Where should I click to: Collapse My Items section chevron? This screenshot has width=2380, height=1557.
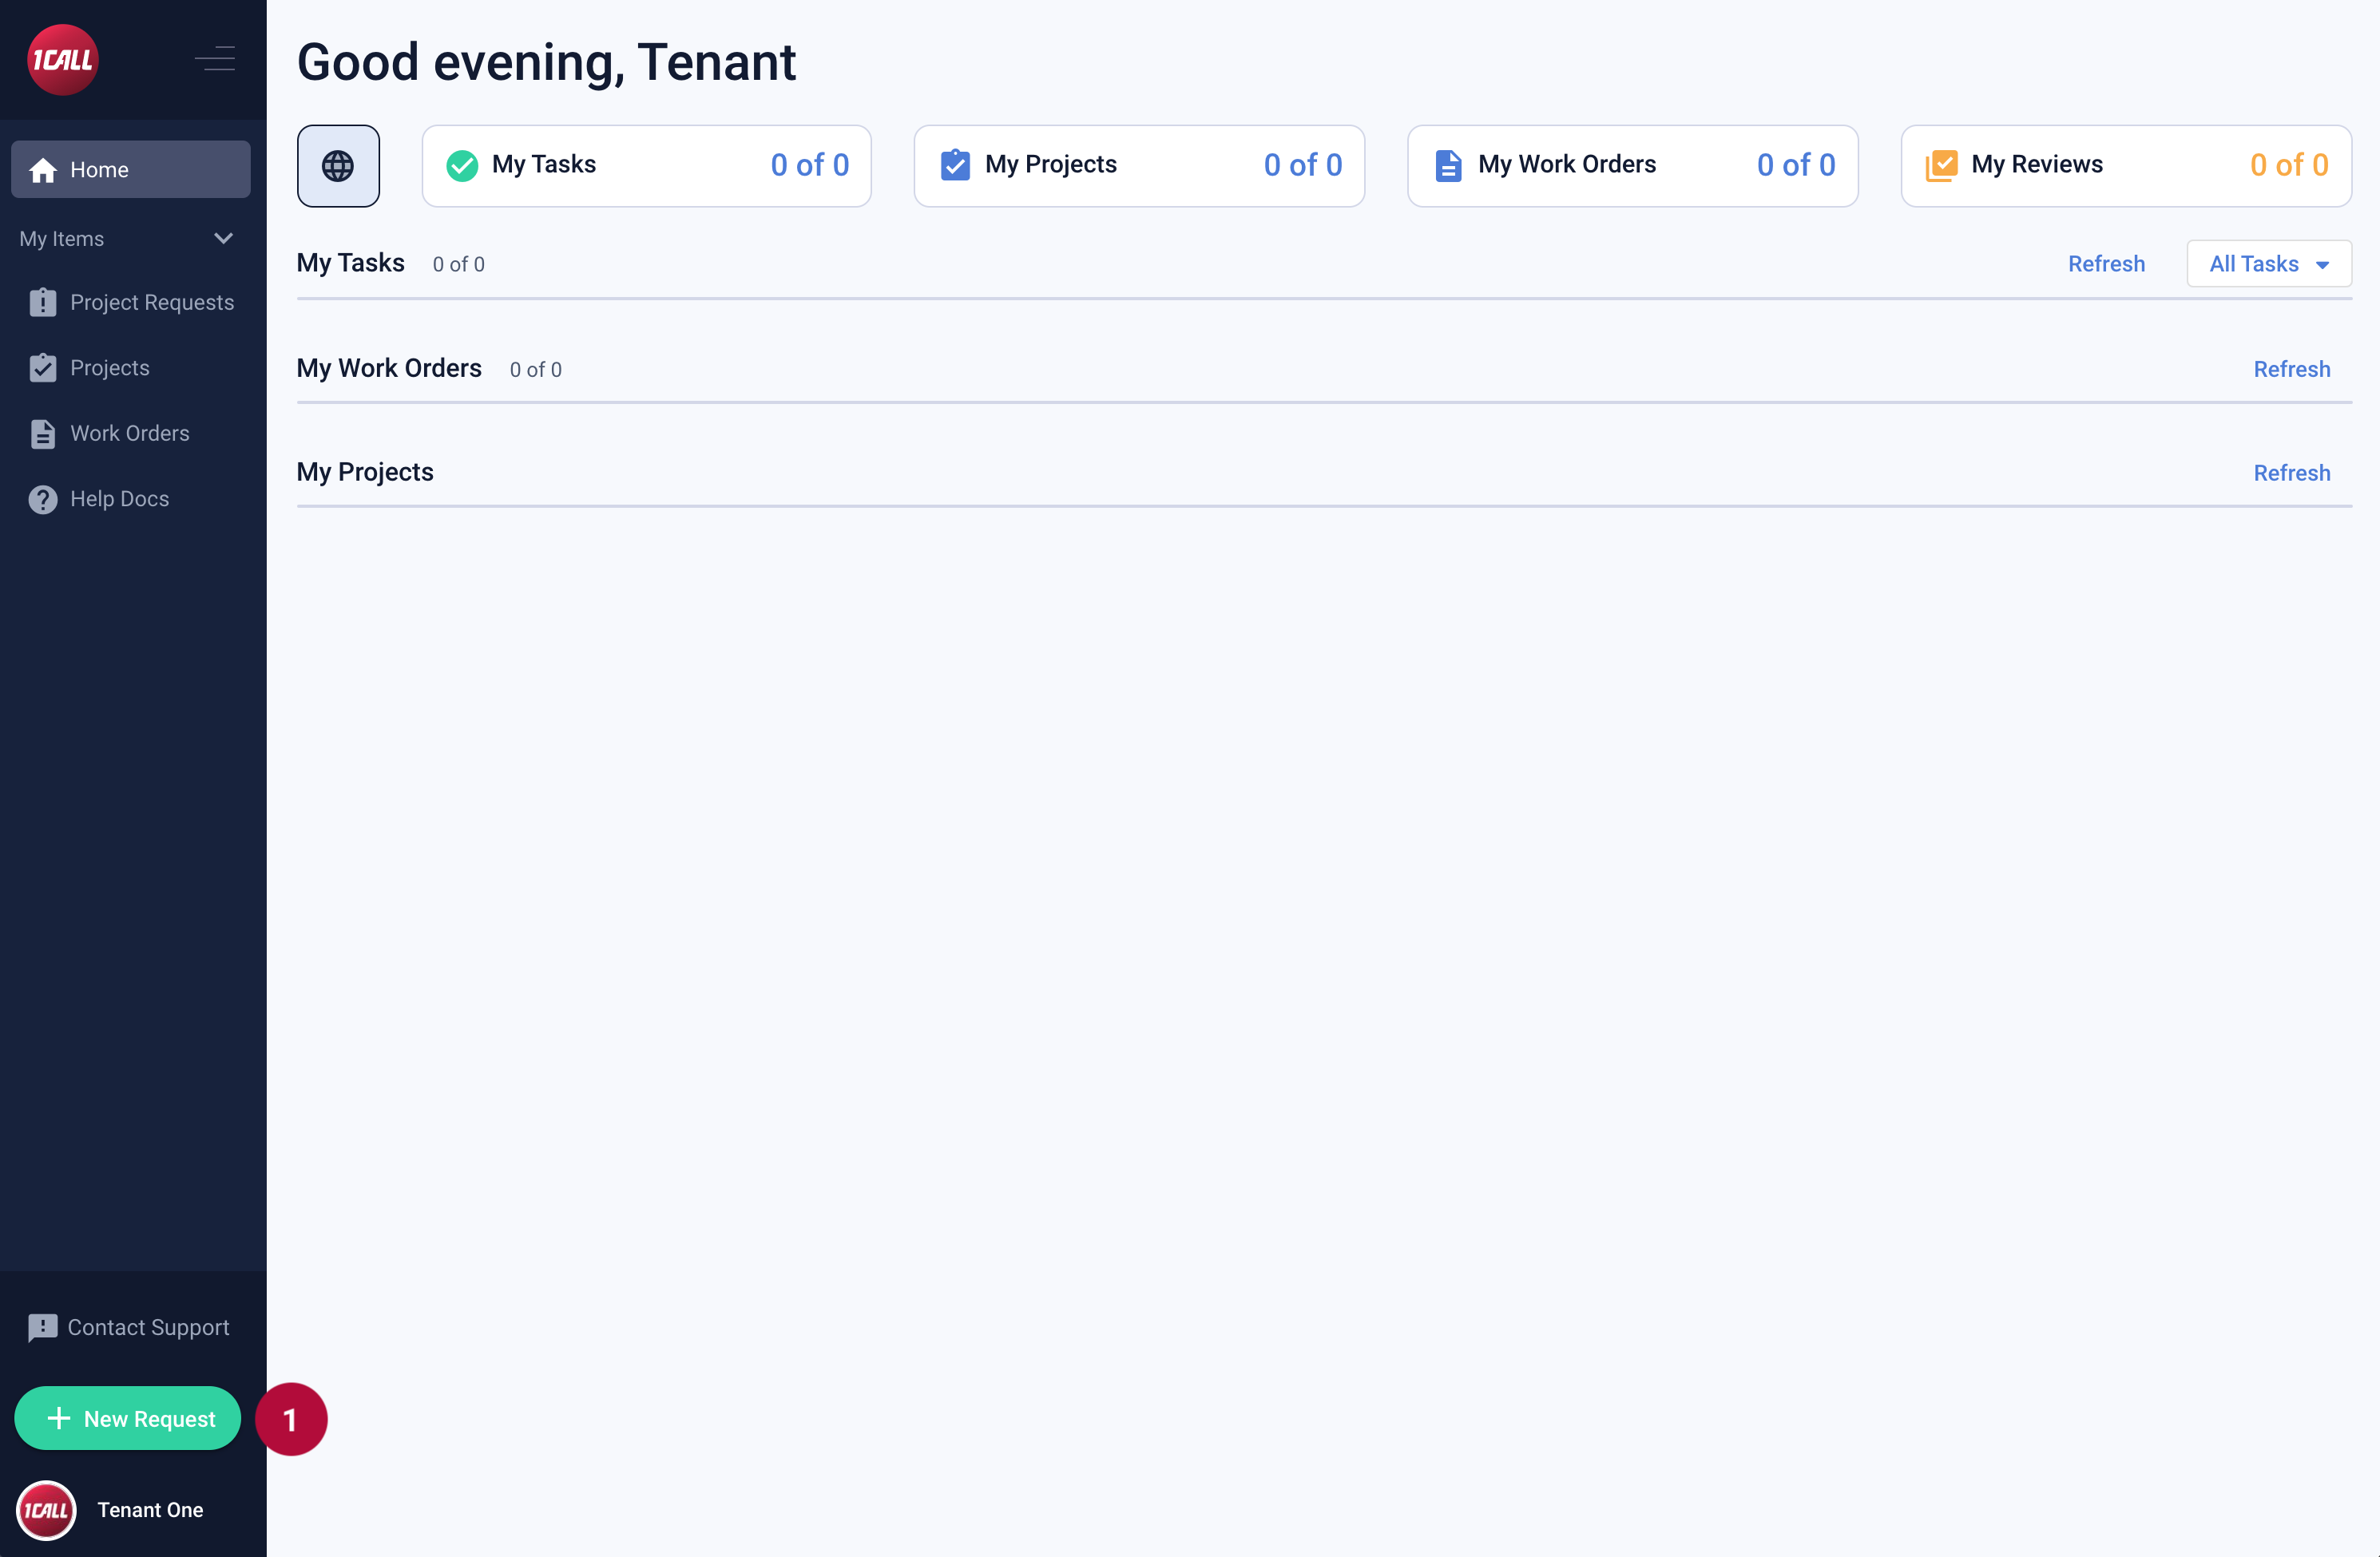coord(223,238)
